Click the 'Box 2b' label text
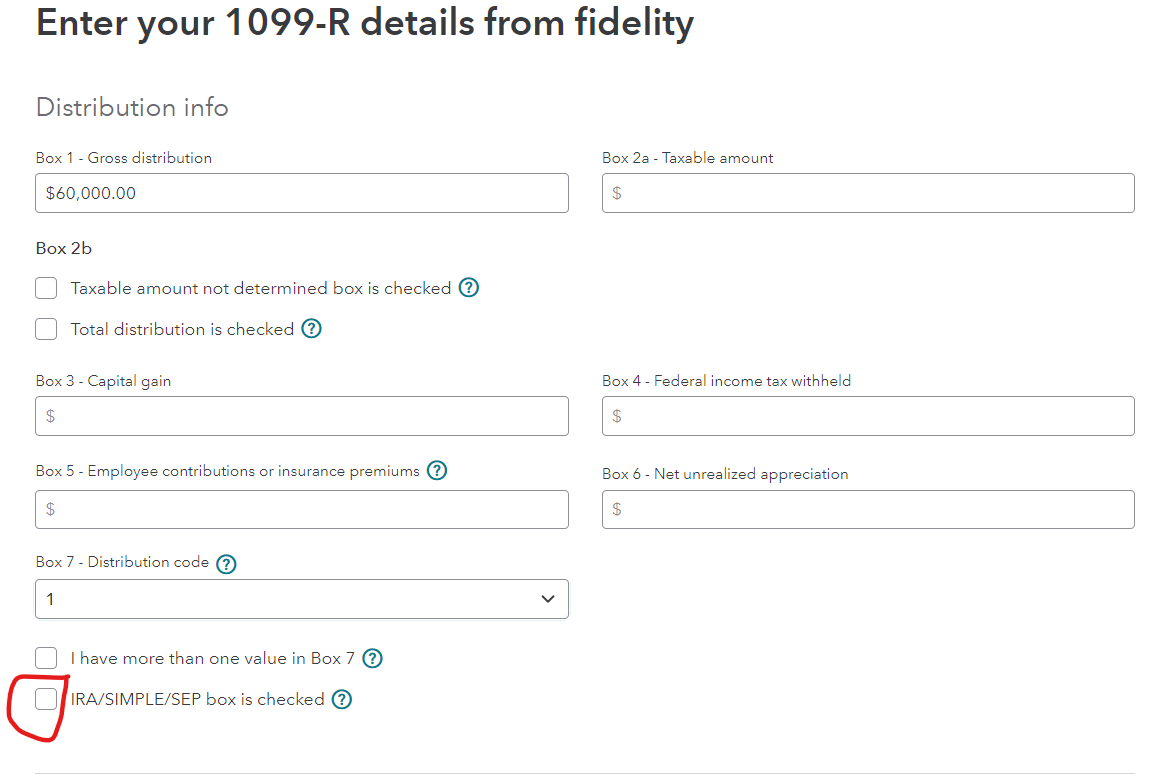 click(64, 248)
